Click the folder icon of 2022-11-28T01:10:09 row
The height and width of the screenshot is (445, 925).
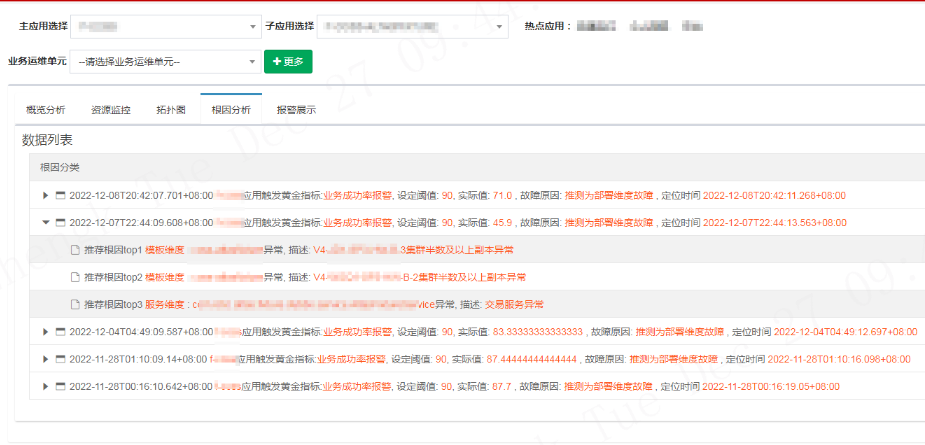60,359
